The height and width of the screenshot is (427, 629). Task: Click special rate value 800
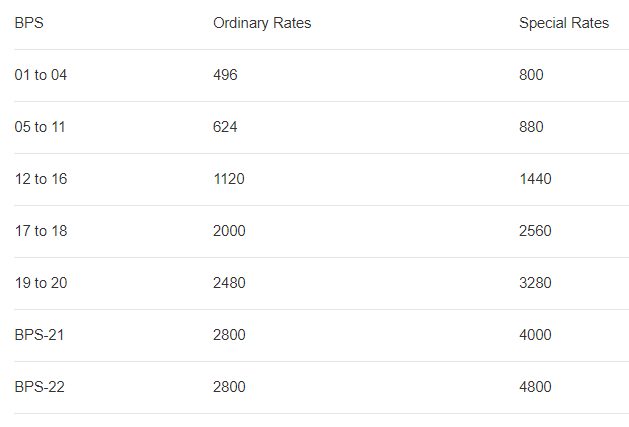point(531,75)
